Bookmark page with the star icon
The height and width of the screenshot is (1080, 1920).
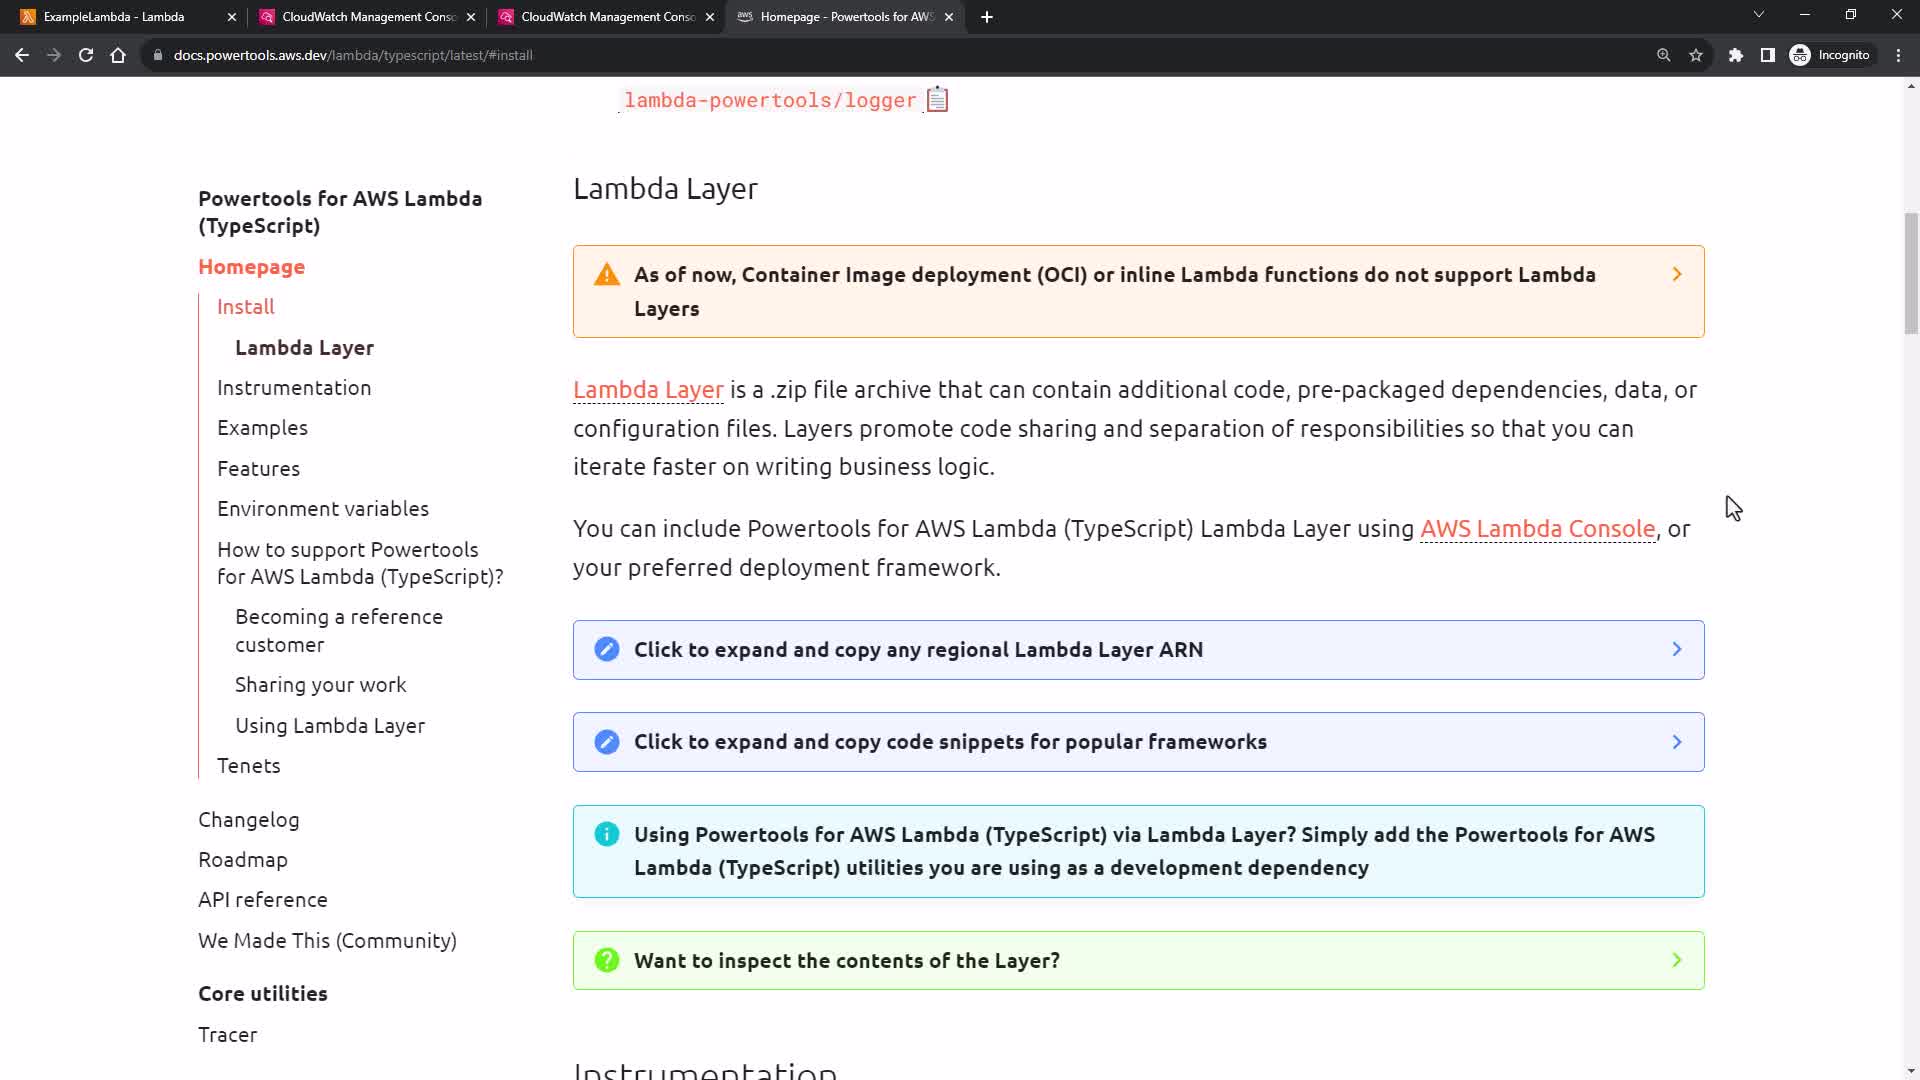1696,56
